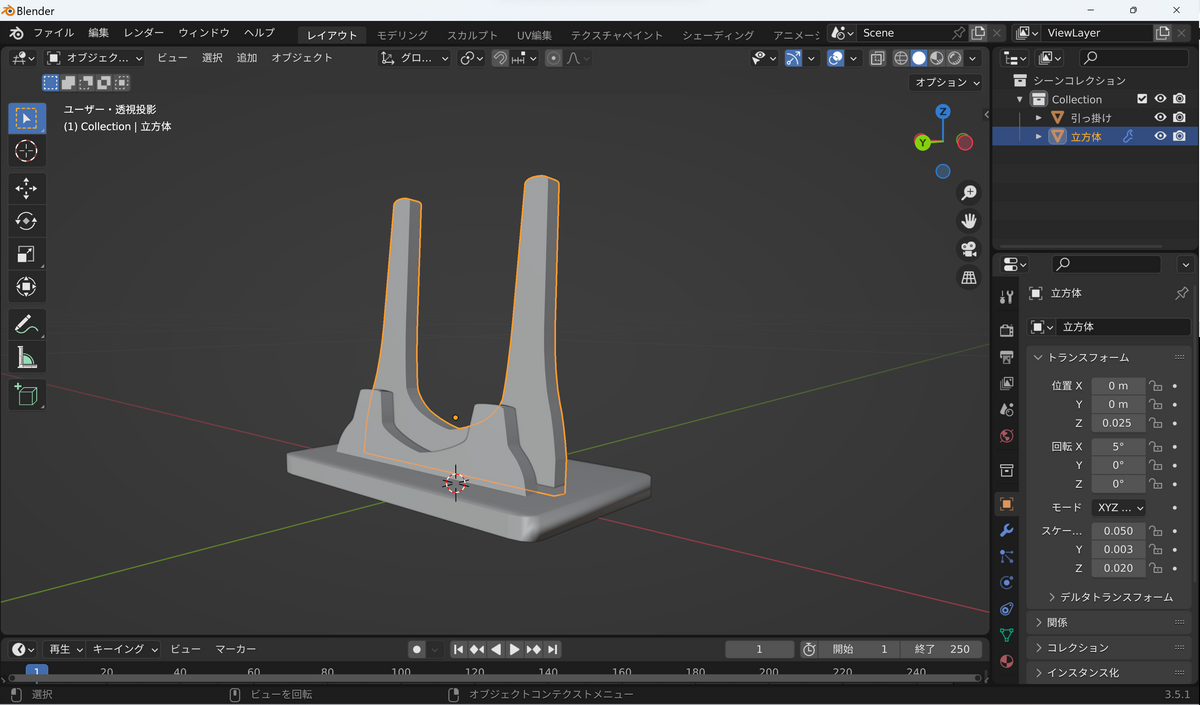Open the Particles properties tab
1200x705 pixels.
pos(1007,556)
